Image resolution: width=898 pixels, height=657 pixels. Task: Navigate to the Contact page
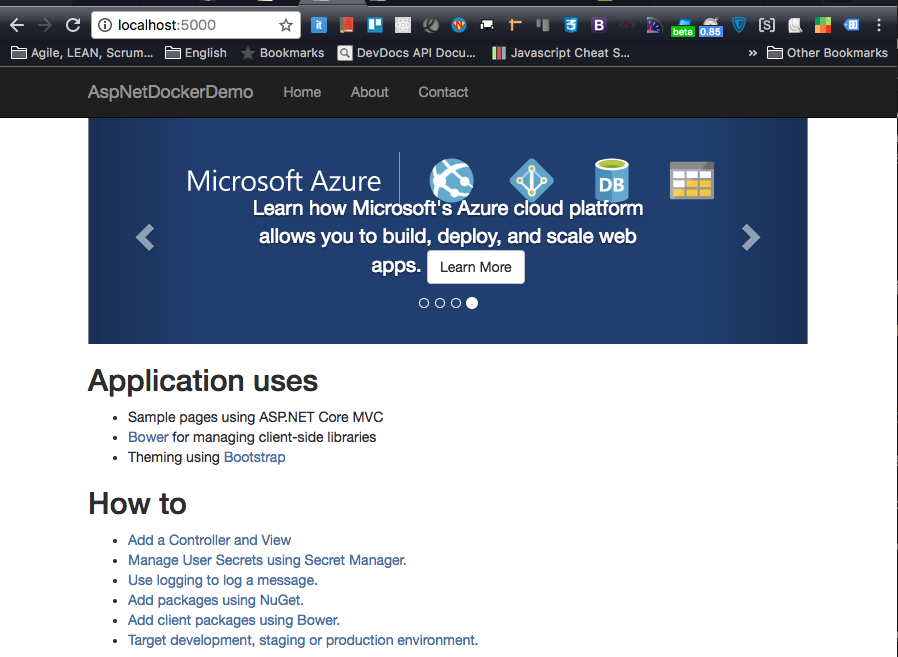[x=443, y=92]
